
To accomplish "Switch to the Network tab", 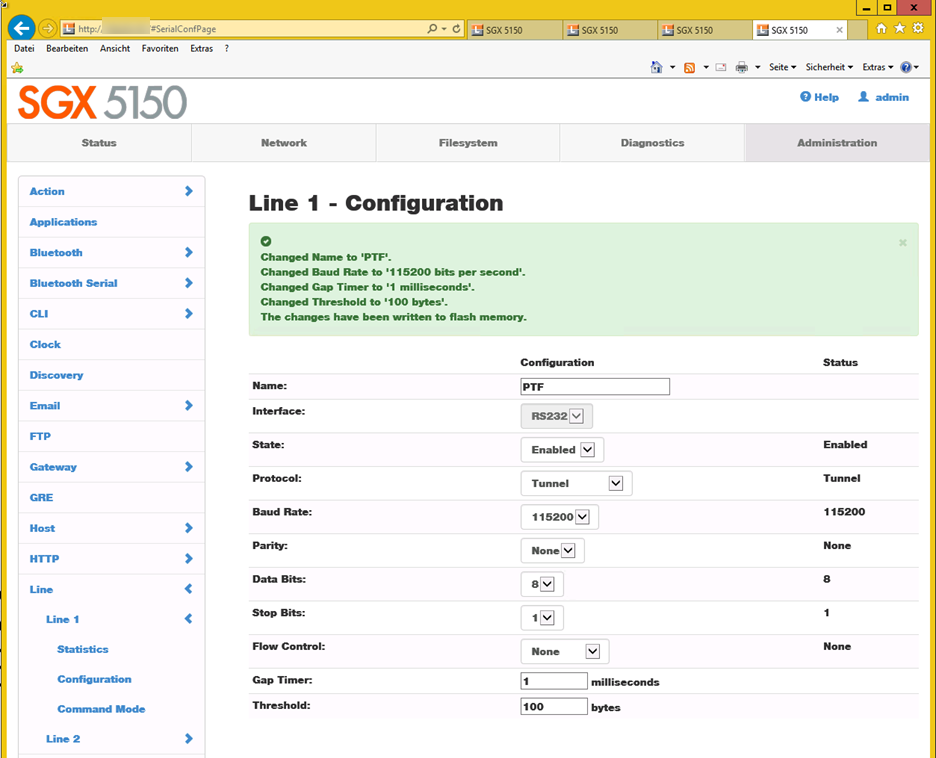I will [284, 143].
